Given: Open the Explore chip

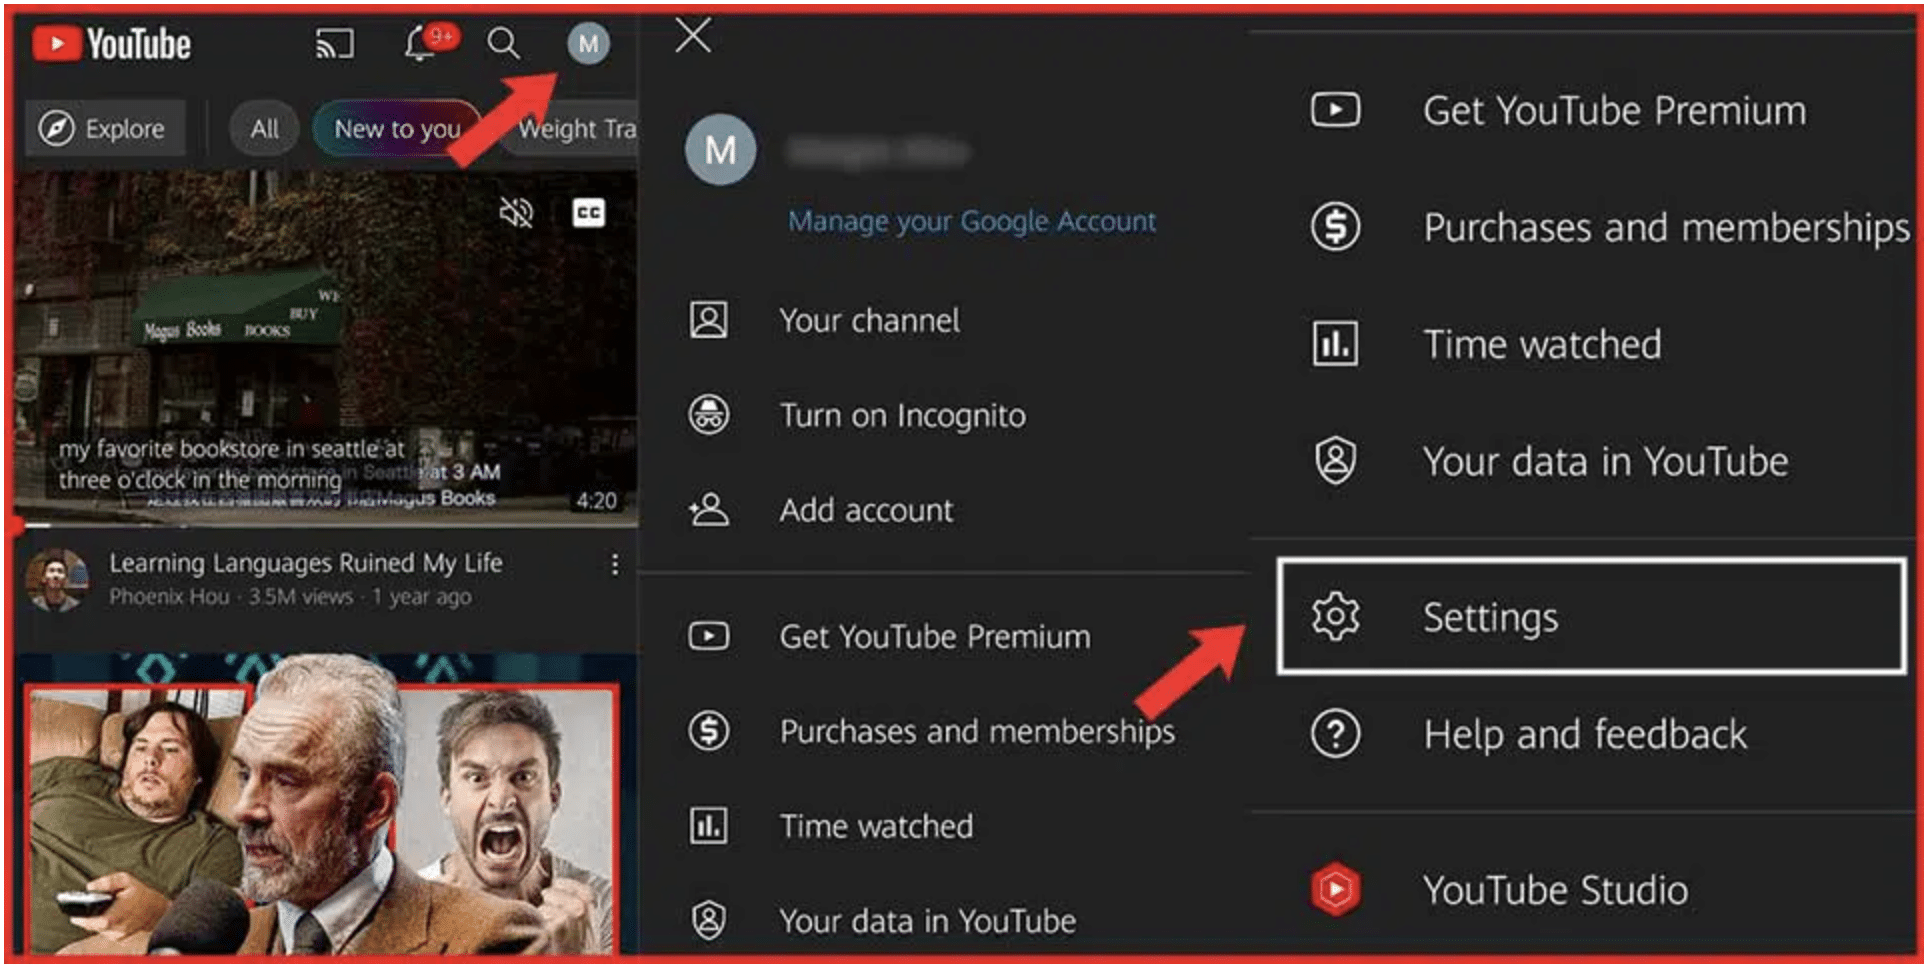Looking at the screenshot, I should [104, 128].
